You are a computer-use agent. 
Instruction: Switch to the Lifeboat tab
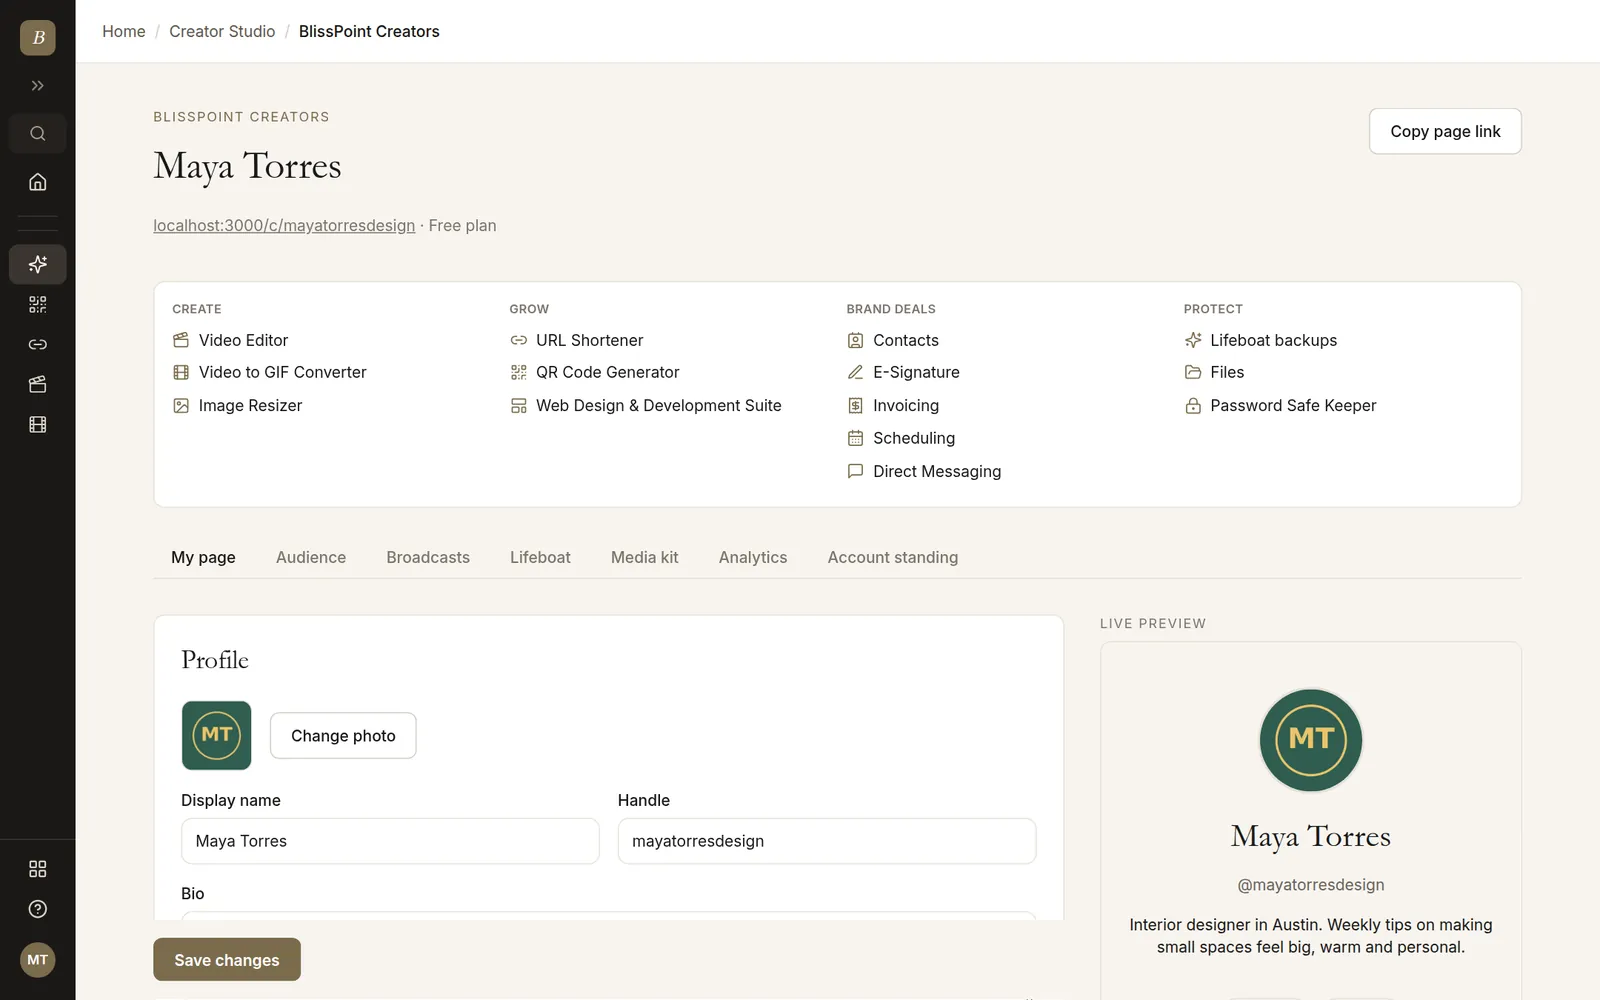[540, 557]
